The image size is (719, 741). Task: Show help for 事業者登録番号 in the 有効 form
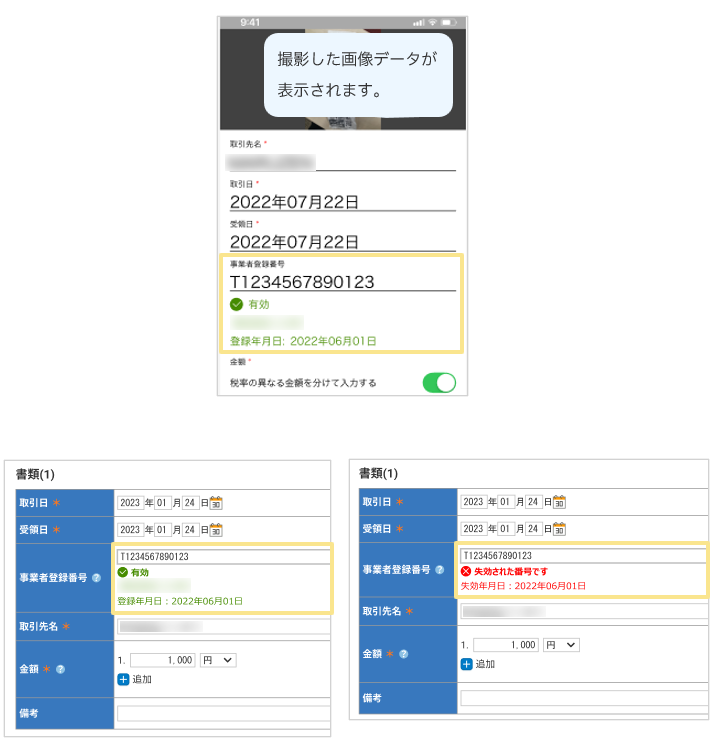pyautogui.click(x=96, y=578)
